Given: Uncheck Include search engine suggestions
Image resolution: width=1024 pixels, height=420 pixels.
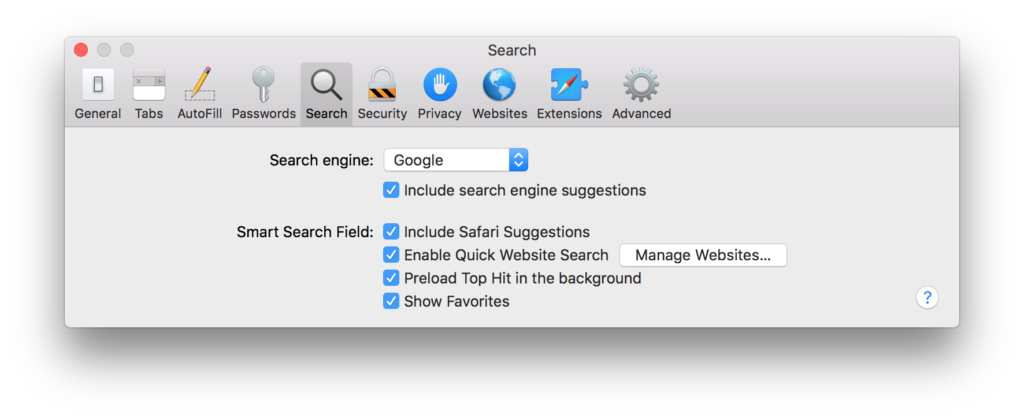Looking at the screenshot, I should click(x=391, y=190).
